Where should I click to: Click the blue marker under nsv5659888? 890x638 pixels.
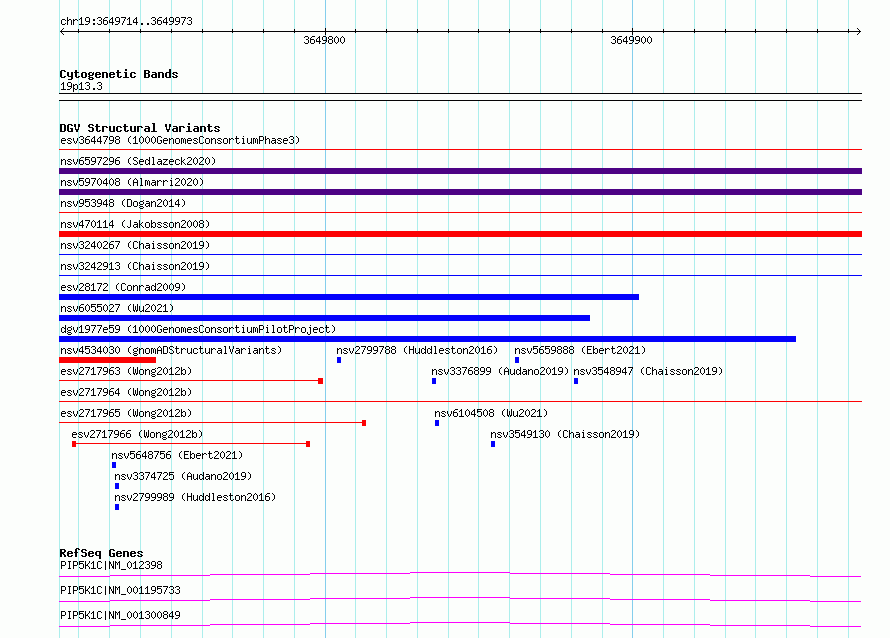(x=517, y=360)
